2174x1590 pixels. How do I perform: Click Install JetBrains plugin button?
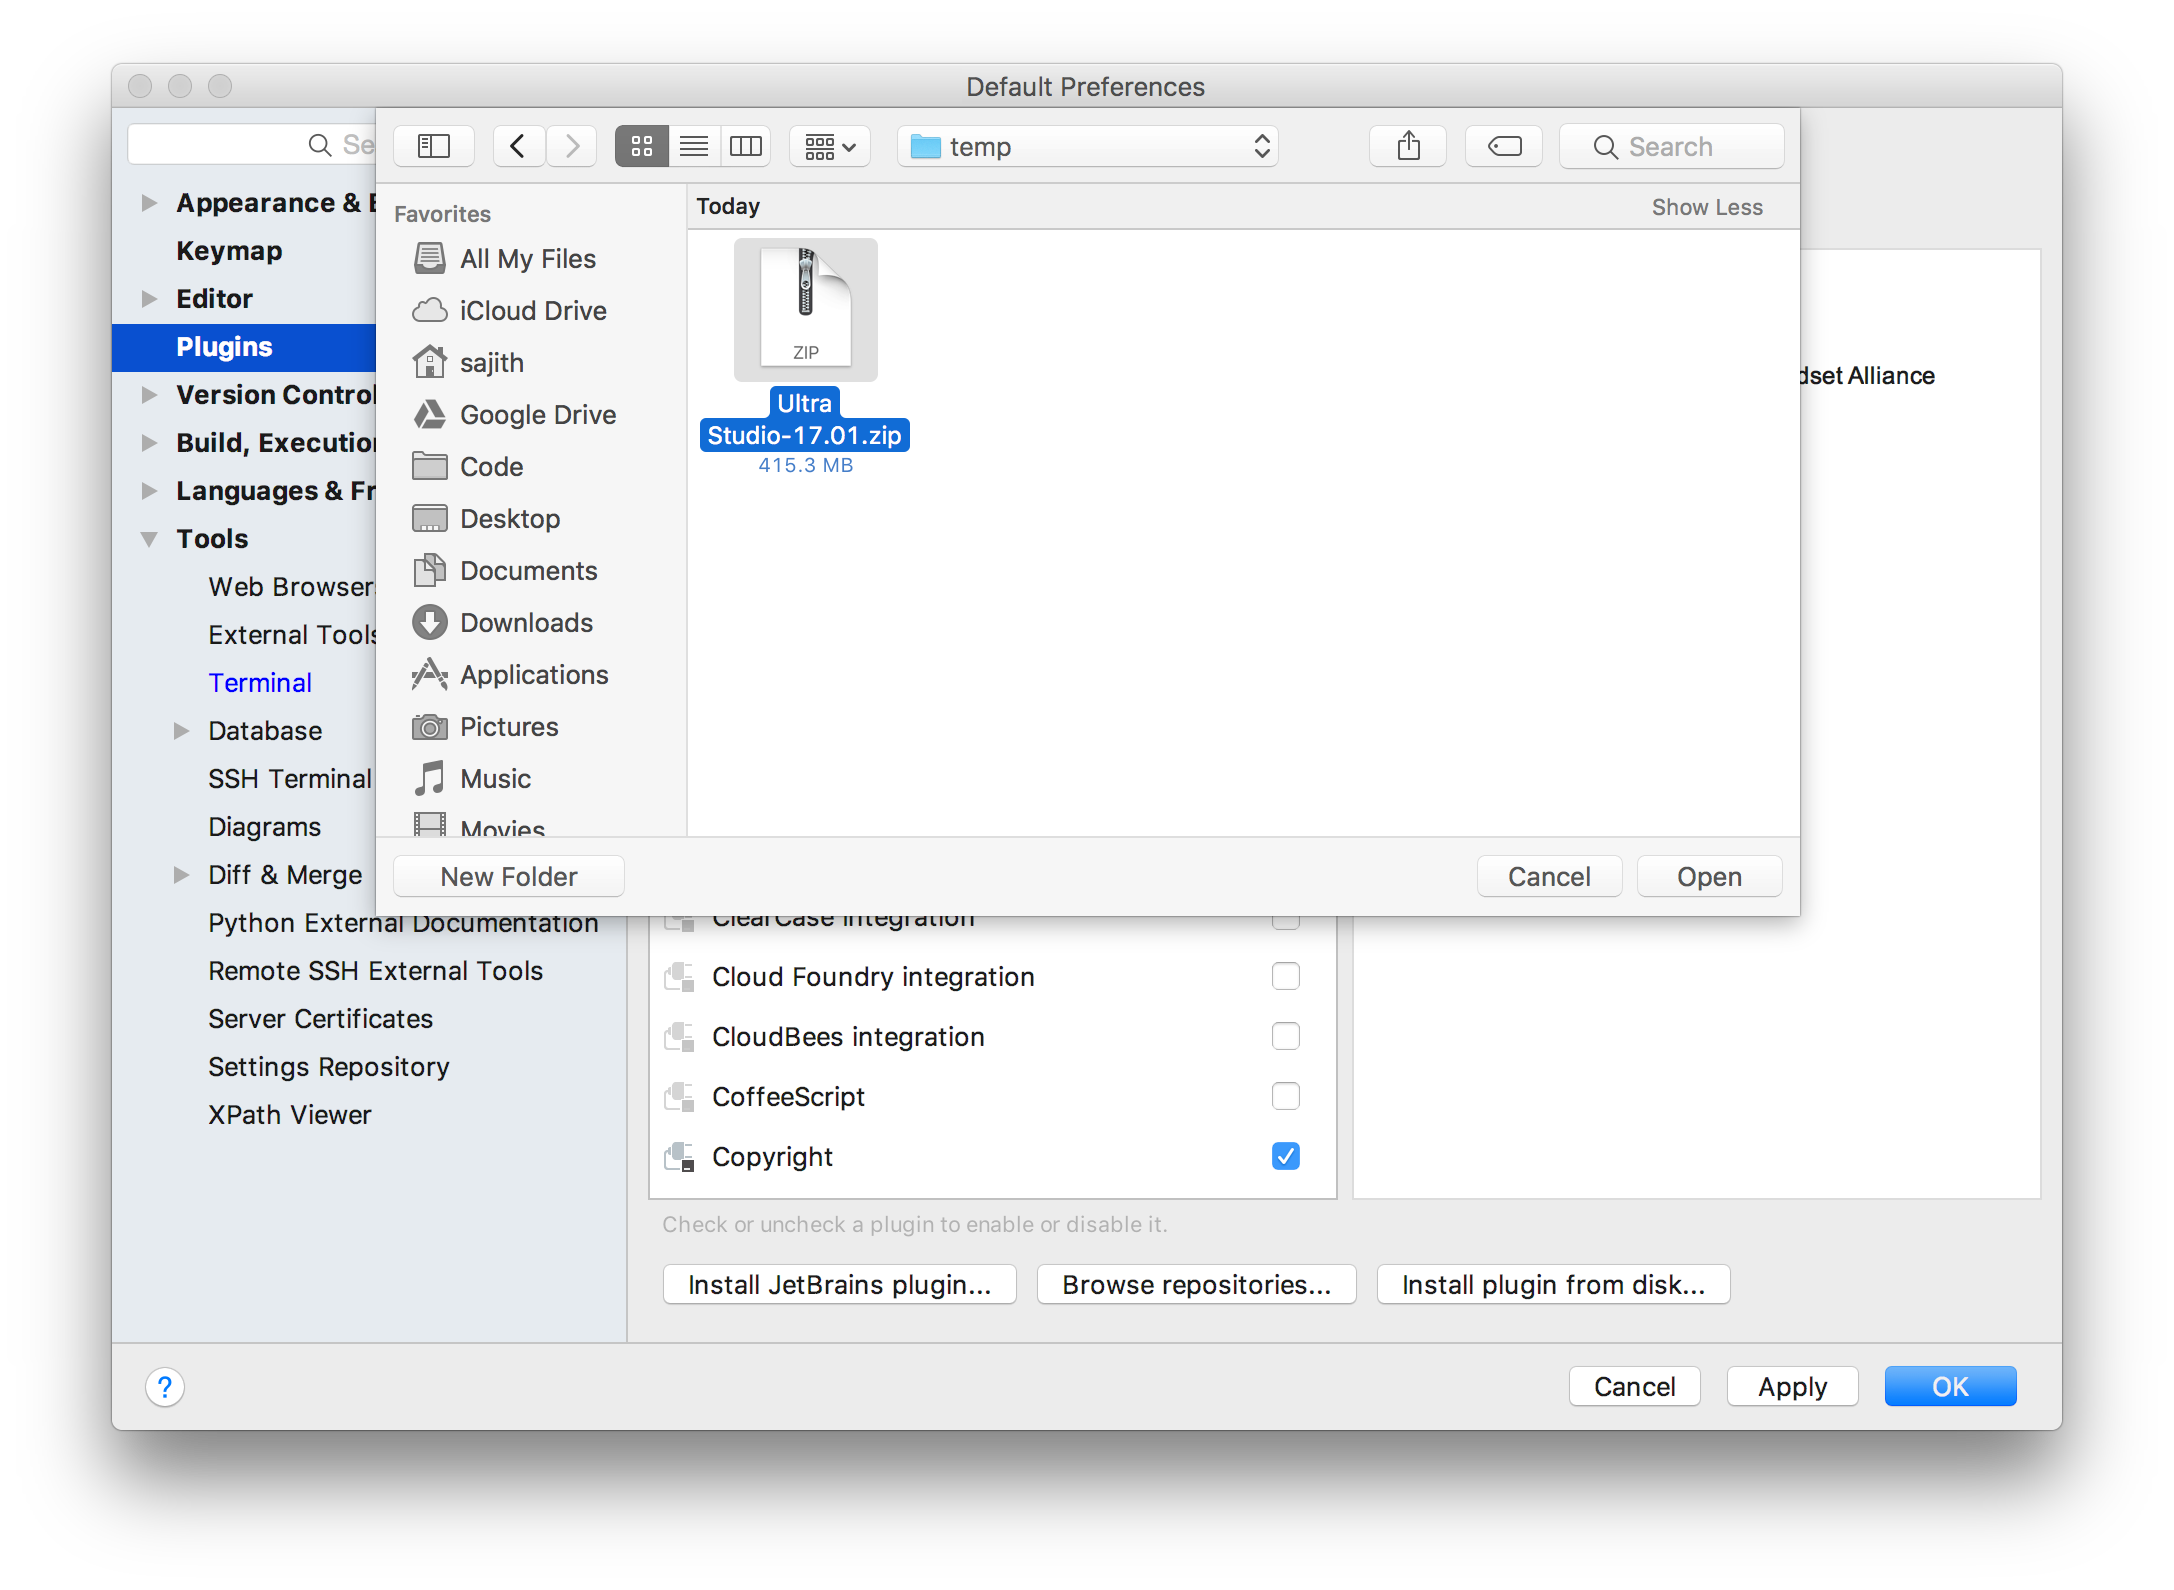point(840,1284)
